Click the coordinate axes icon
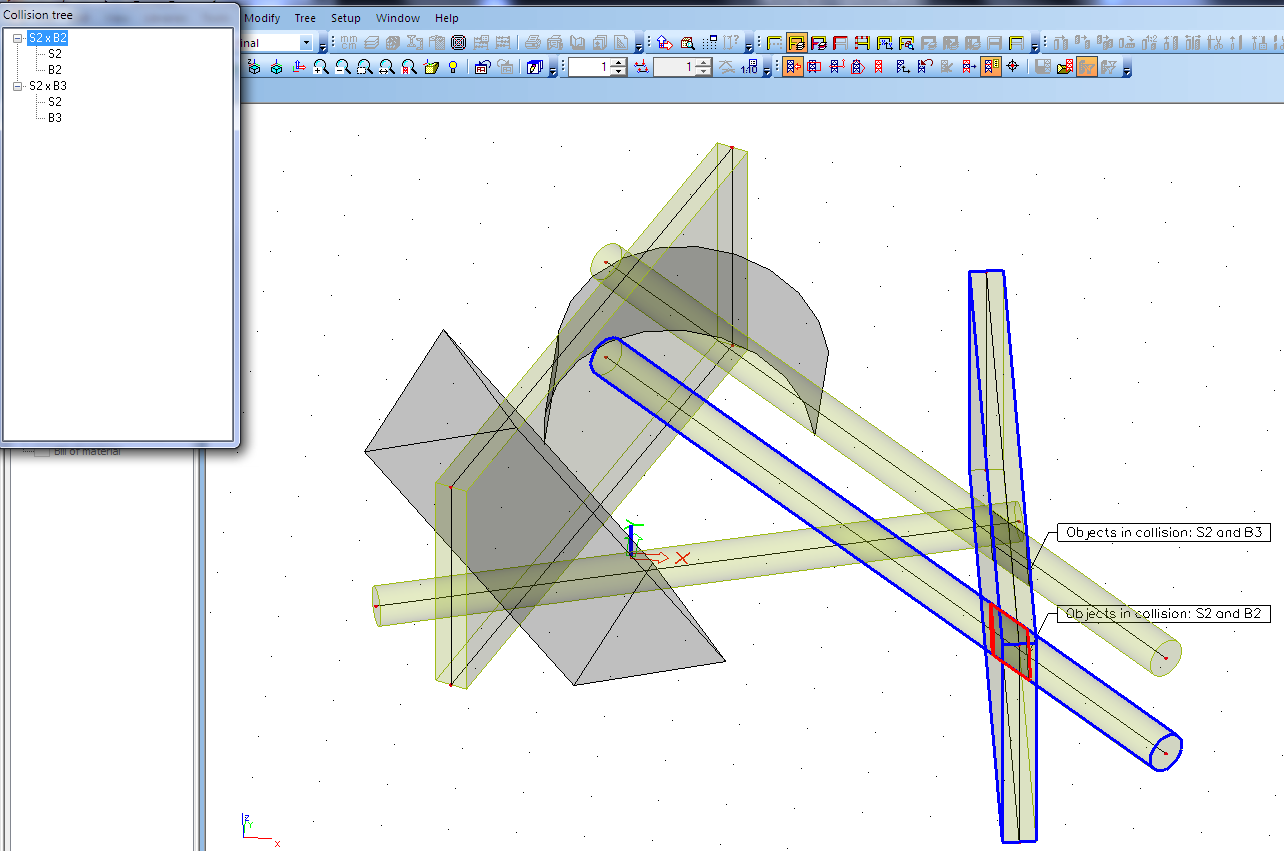The width and height of the screenshot is (1284, 851). click(x=299, y=67)
